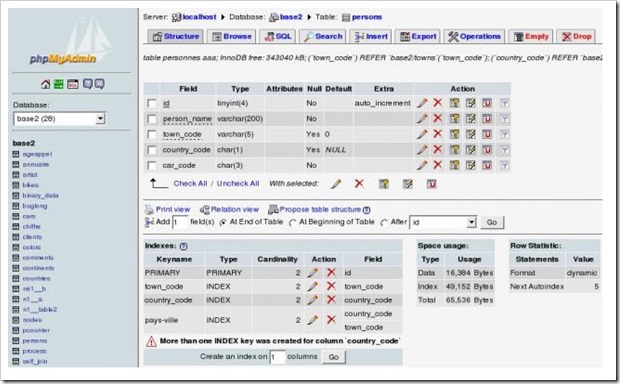Viewport: 620px width, 384px height.
Task: Set Primary key icon on town_code row
Action: pos(455,134)
